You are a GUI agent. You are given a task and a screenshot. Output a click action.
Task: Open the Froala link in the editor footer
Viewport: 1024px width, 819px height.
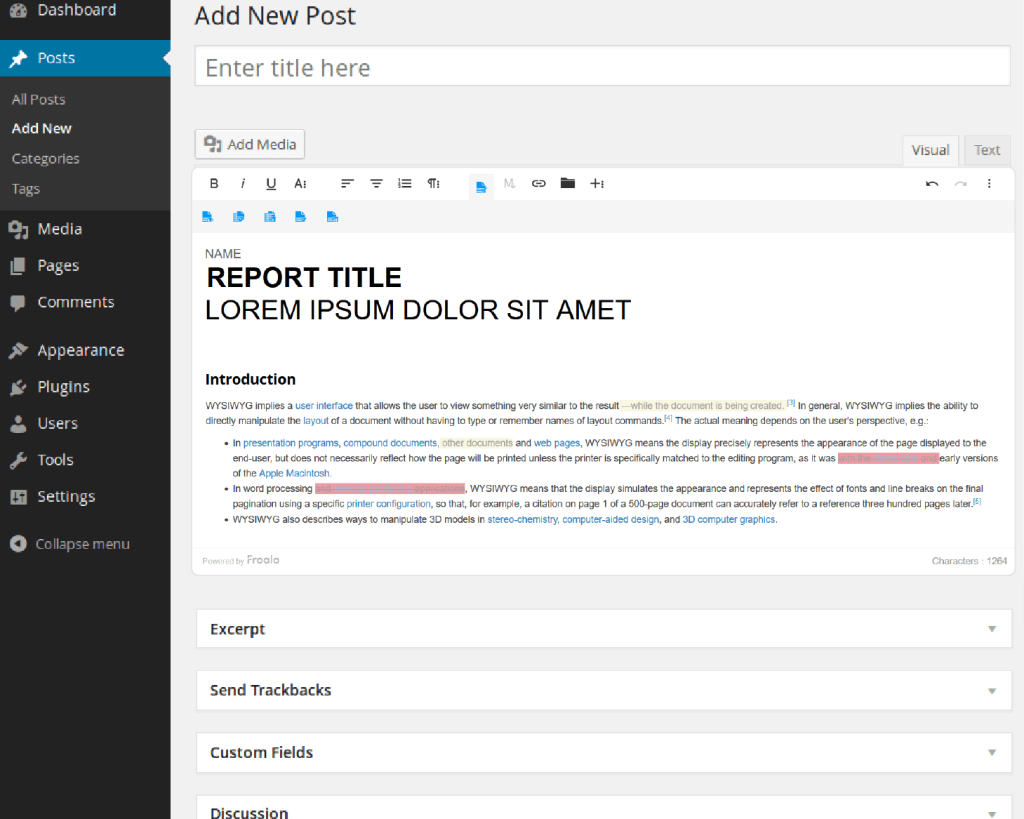pyautogui.click(x=263, y=560)
